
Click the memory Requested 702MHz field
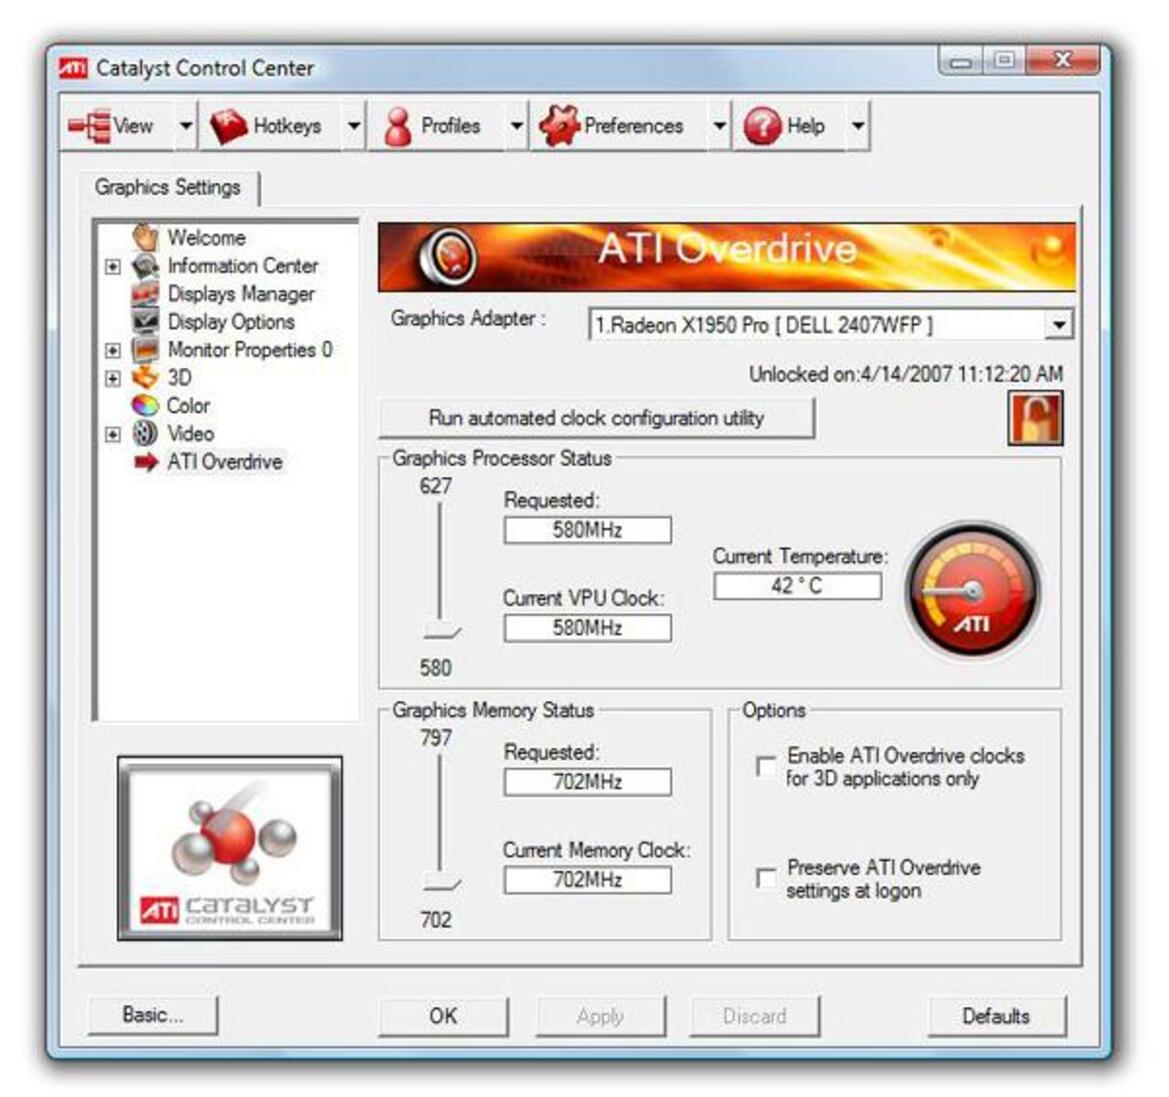[587, 782]
